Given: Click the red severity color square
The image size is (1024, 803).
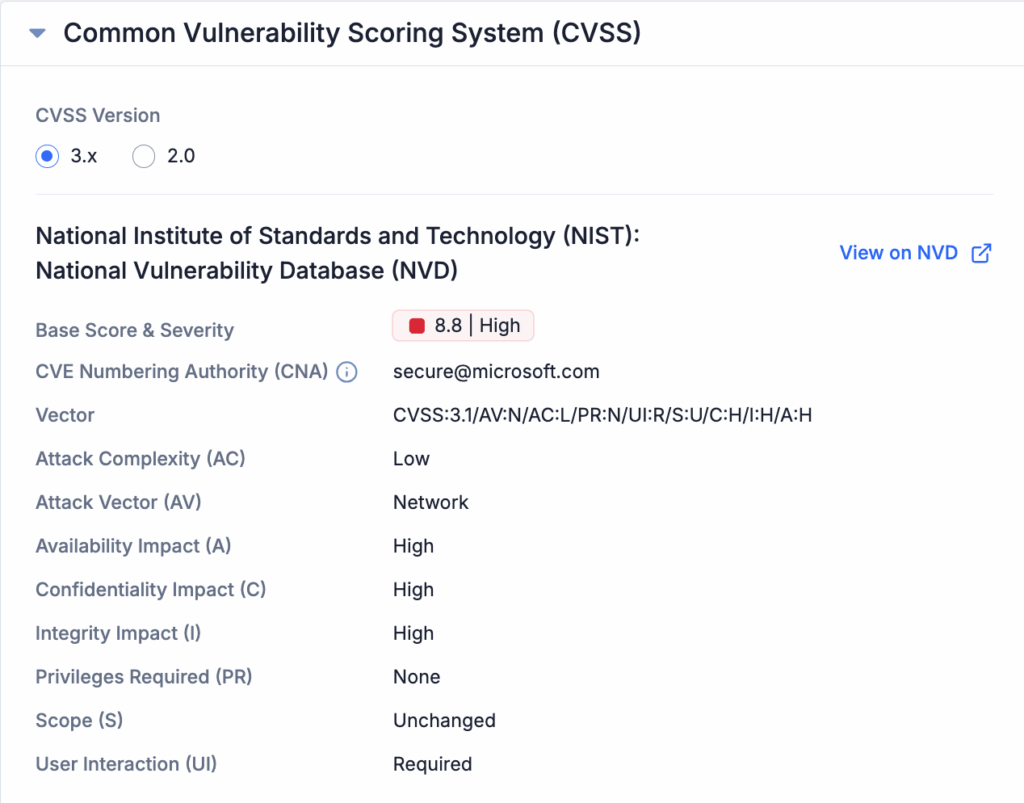Looking at the screenshot, I should point(417,326).
